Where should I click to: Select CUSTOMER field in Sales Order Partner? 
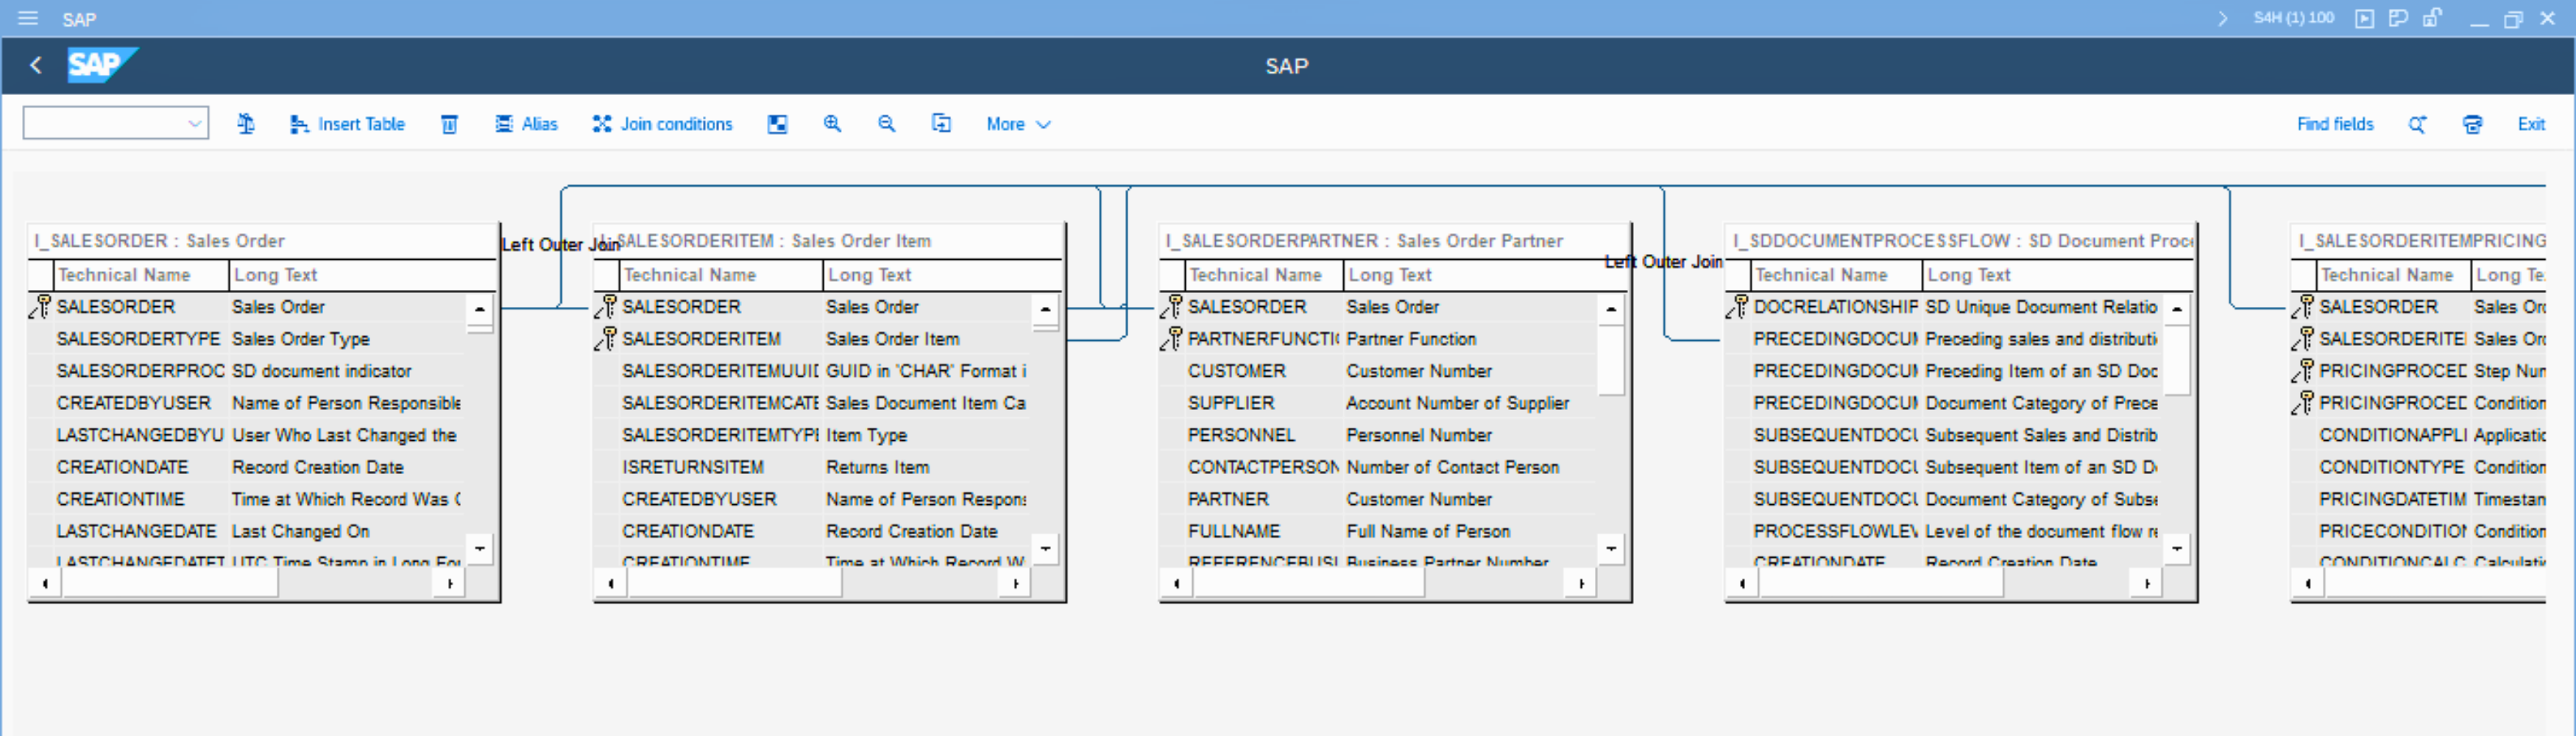[x=1236, y=371]
